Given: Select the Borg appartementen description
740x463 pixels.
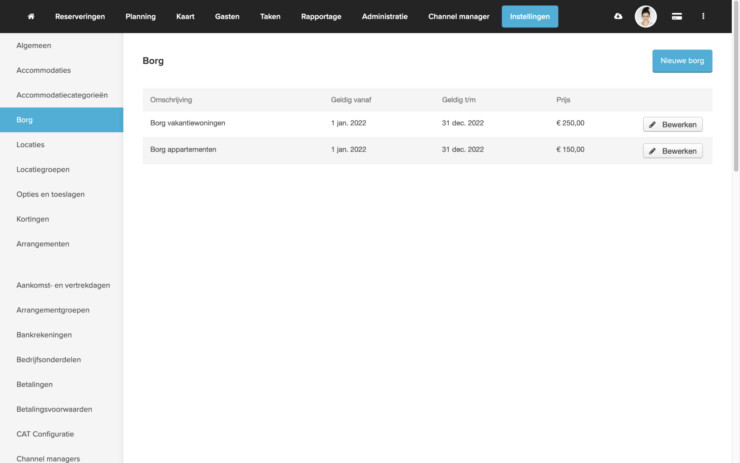Looking at the screenshot, I should click(183, 149).
